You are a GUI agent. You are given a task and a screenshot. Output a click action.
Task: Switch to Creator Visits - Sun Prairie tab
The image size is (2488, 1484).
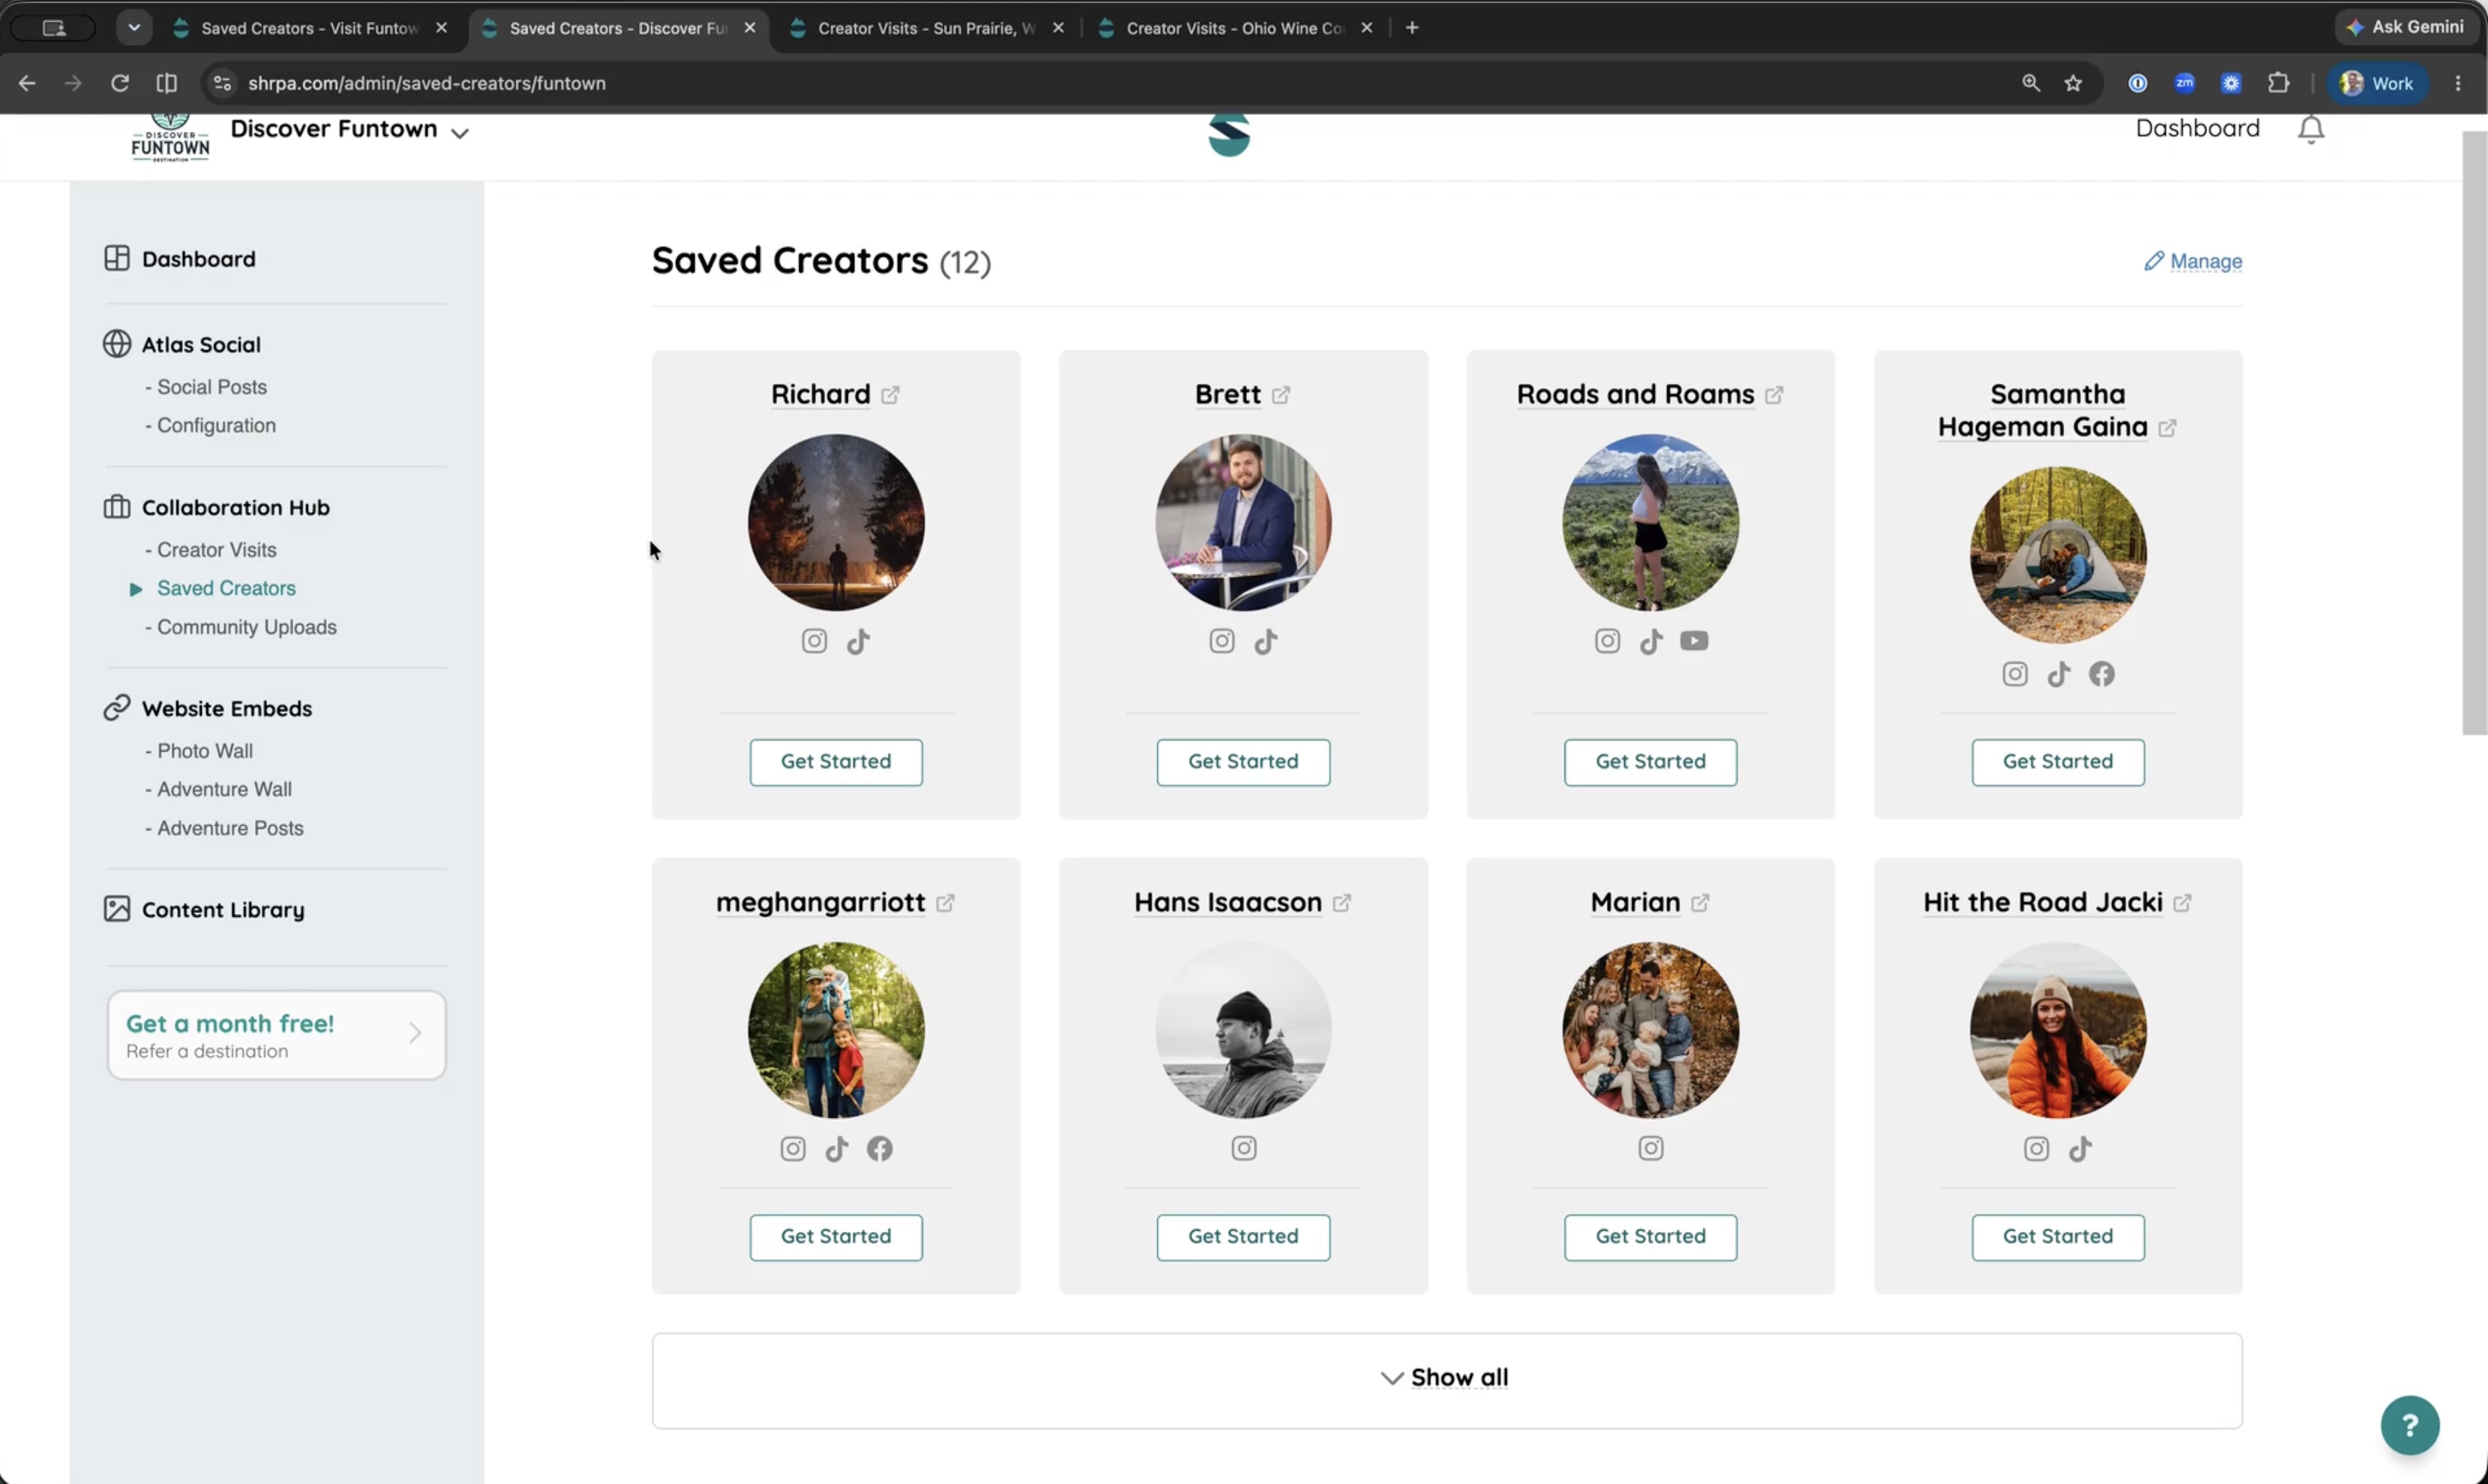pos(926,28)
